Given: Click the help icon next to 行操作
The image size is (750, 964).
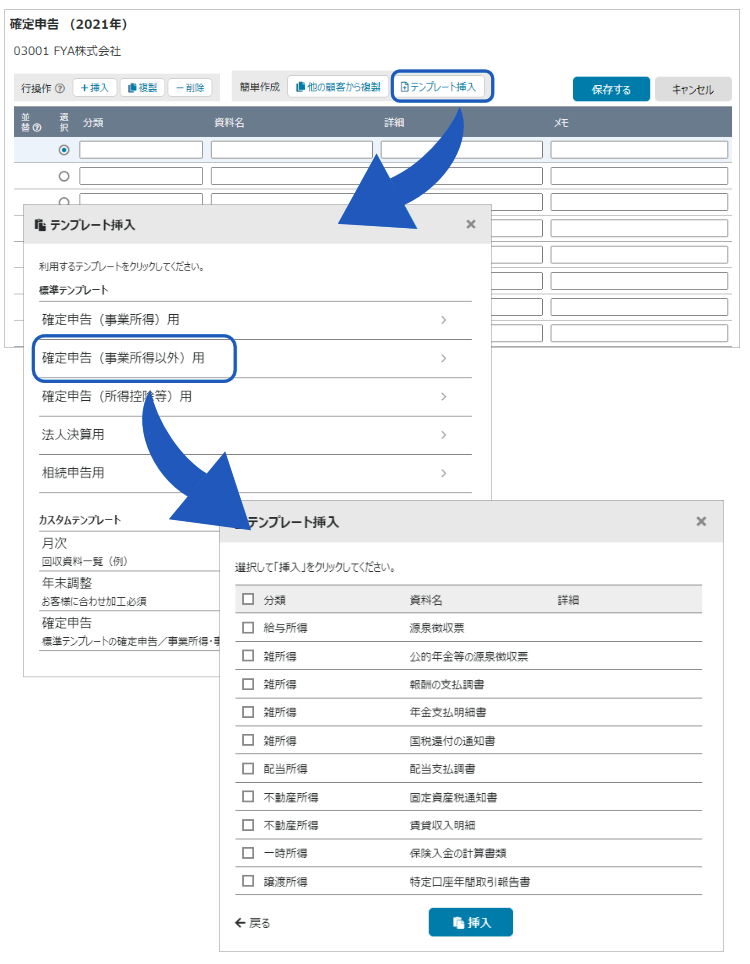Looking at the screenshot, I should click(x=60, y=88).
